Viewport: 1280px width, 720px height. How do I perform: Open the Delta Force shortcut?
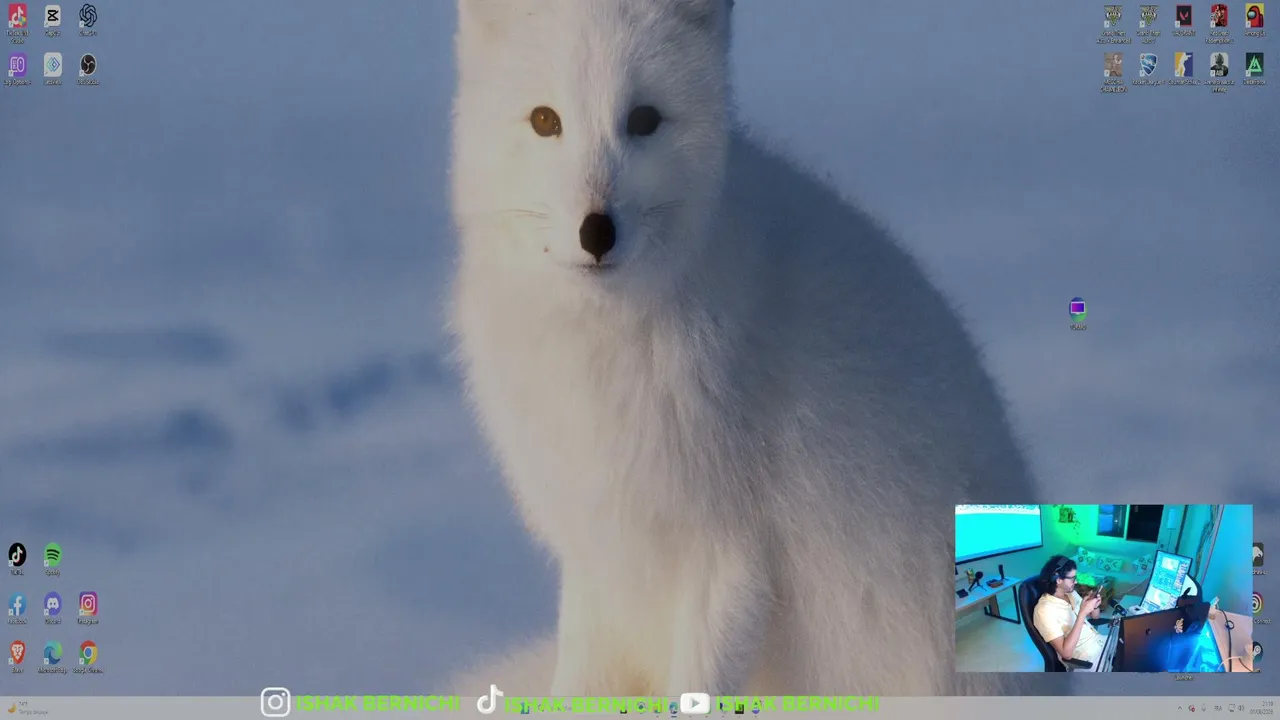coord(1254,70)
